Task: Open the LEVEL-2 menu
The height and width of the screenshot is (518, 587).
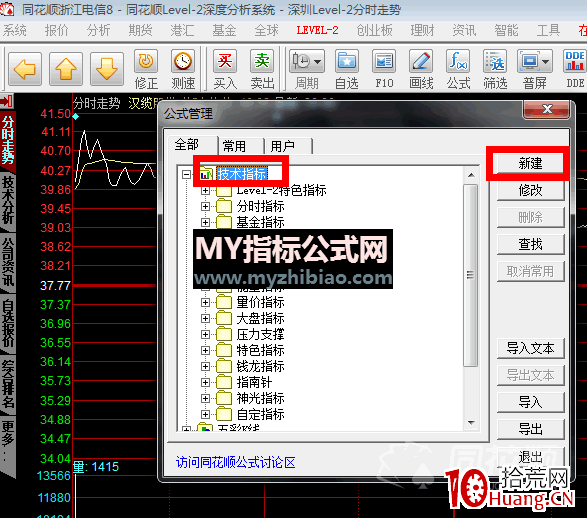Action: click(317, 30)
